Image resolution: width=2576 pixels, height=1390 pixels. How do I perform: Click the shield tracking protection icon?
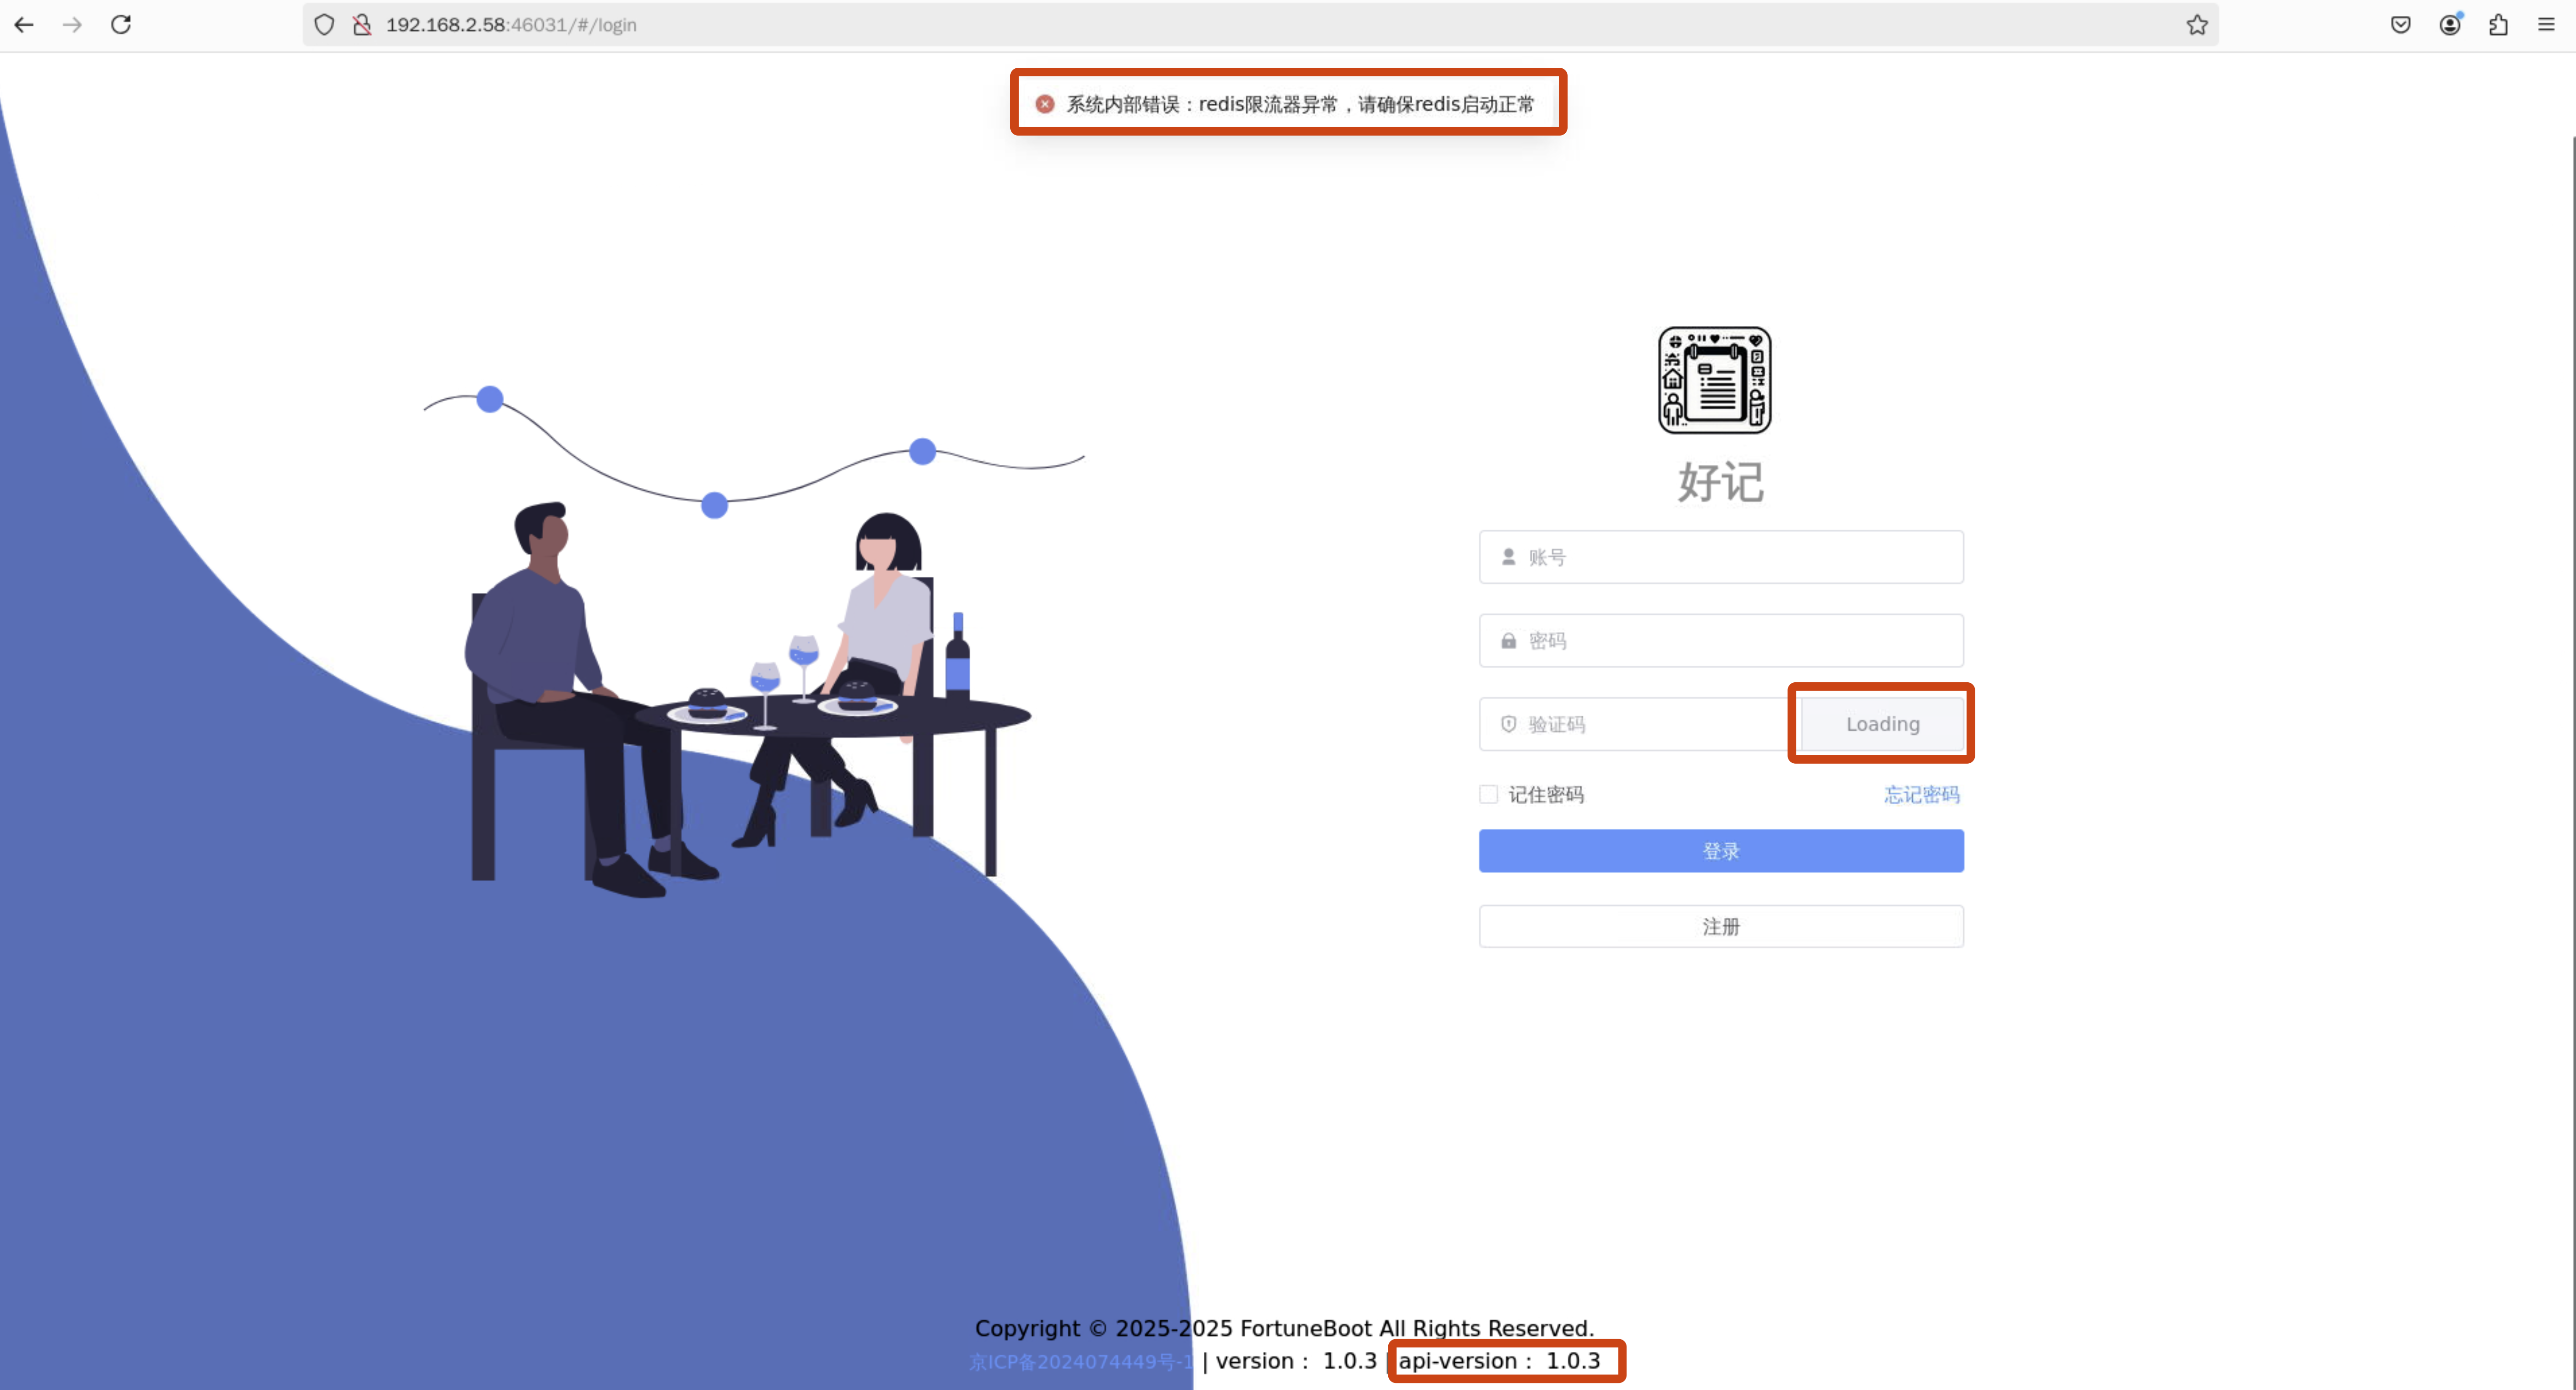[x=324, y=25]
